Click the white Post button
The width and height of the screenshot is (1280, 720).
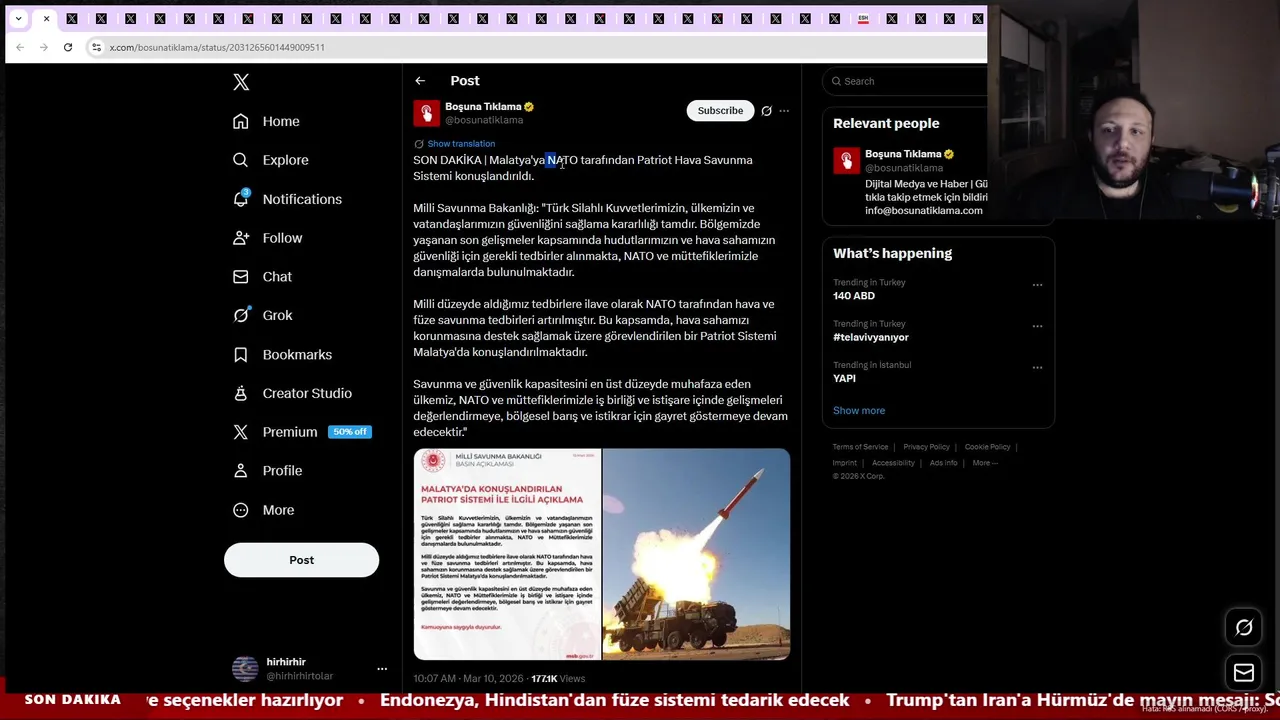tap(301, 560)
